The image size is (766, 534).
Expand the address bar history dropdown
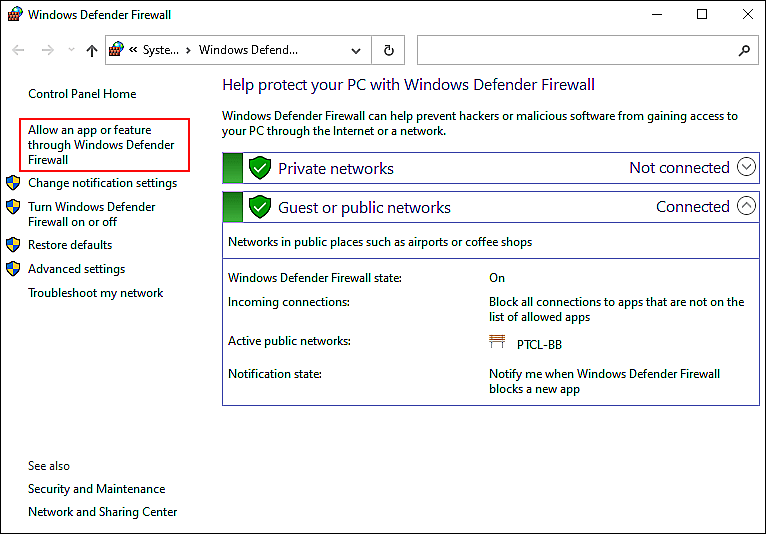[x=356, y=50]
